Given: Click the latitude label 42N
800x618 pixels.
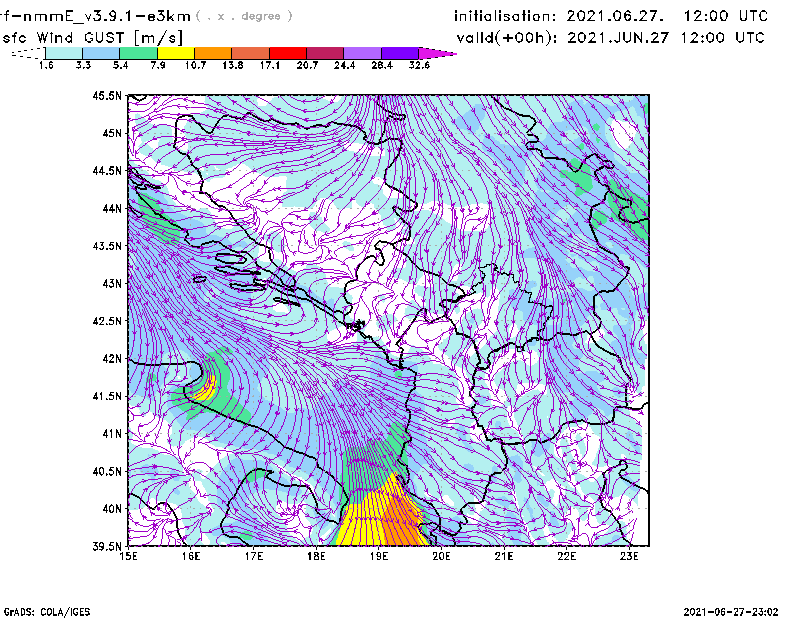Looking at the screenshot, I should (x=112, y=359).
